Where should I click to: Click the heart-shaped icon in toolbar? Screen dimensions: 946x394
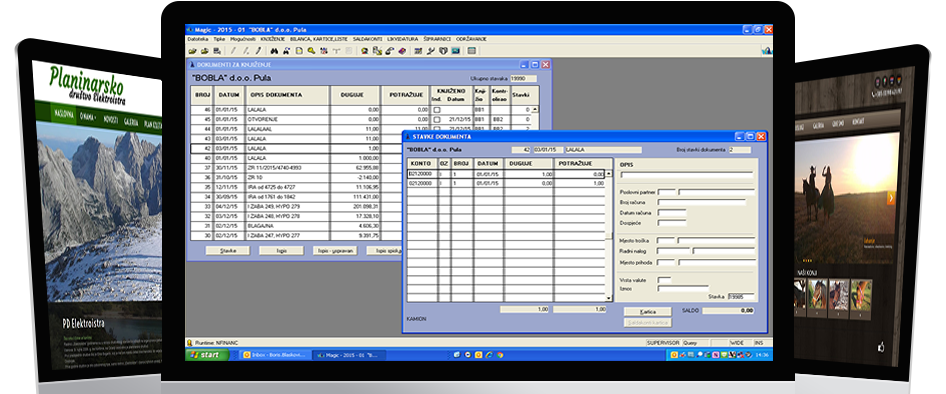pyautogui.click(x=443, y=51)
